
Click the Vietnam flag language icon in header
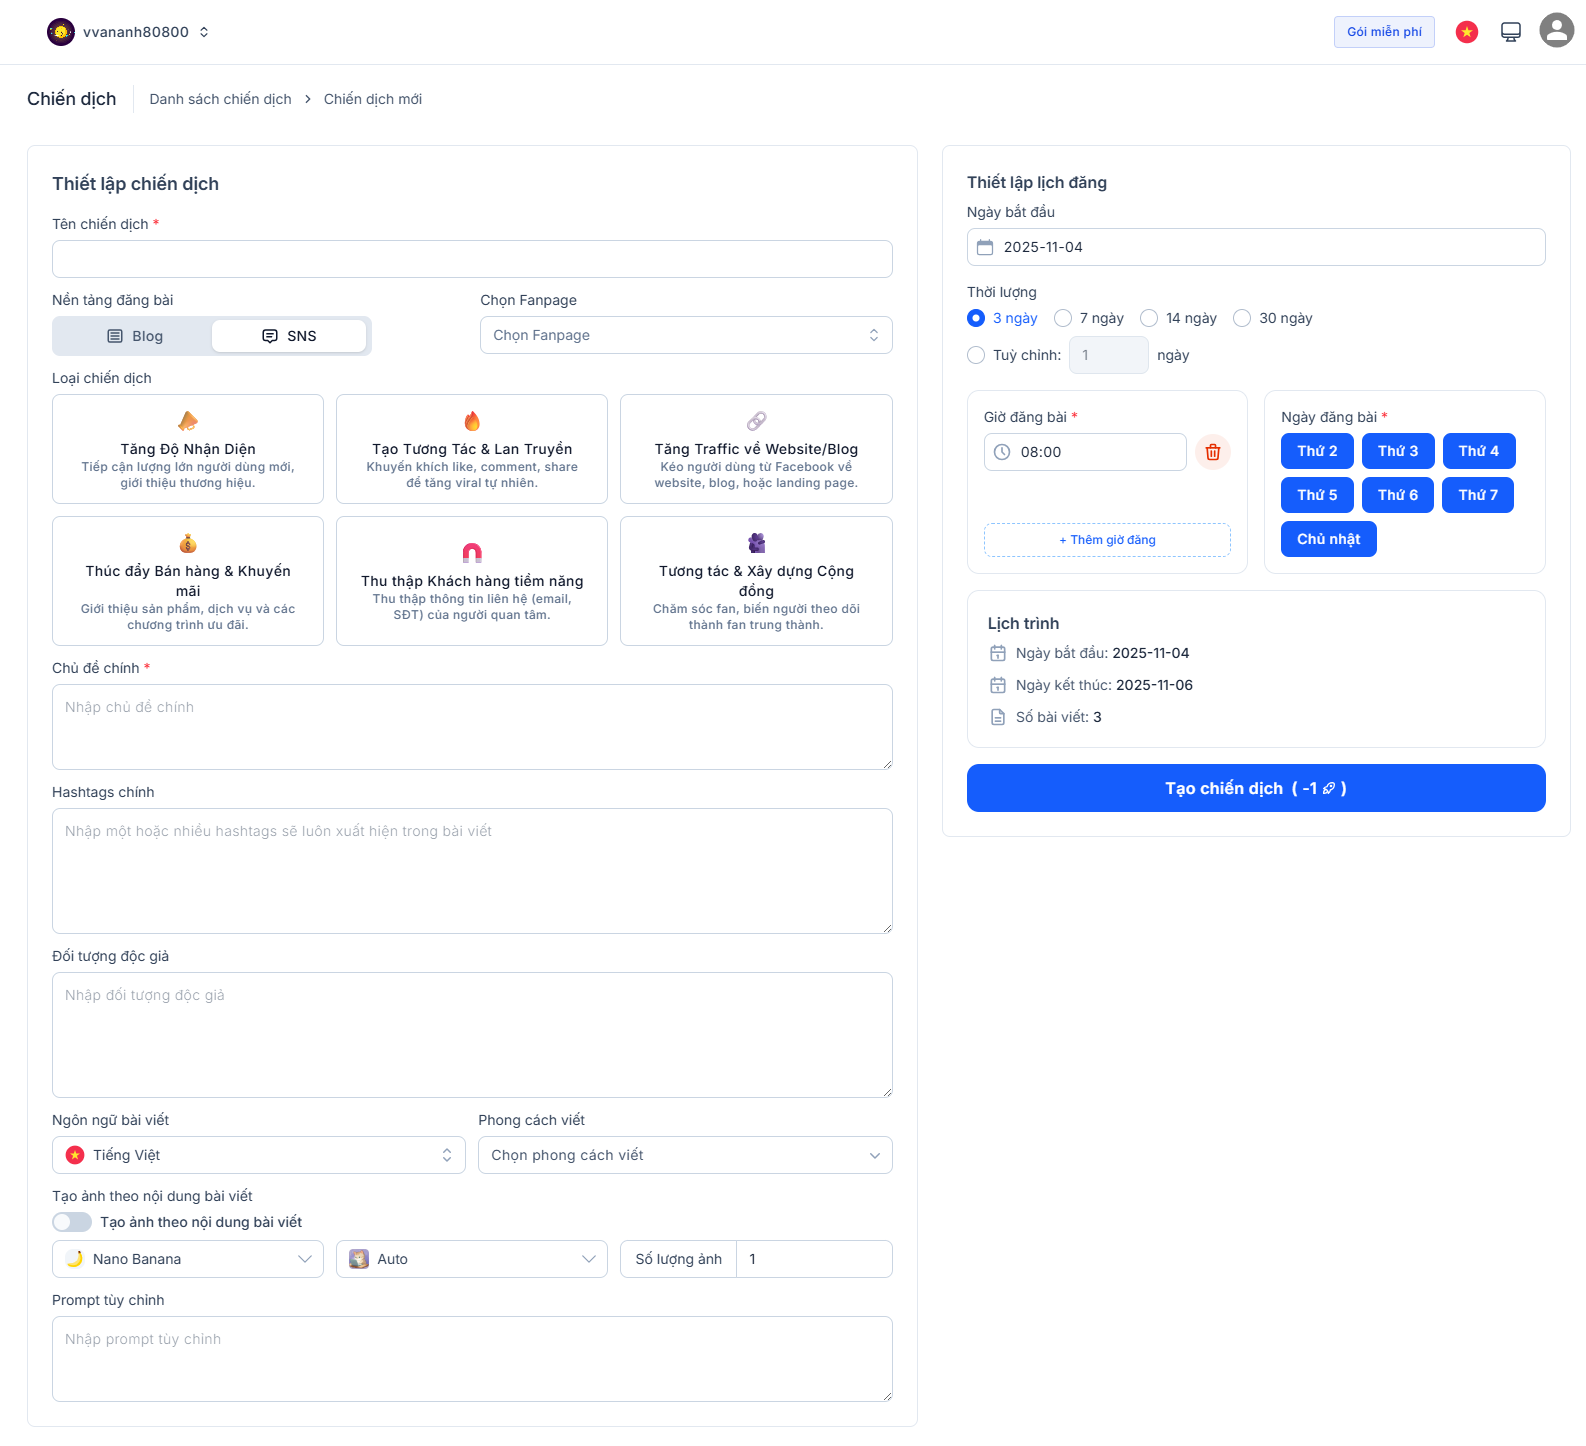pos(1466,32)
